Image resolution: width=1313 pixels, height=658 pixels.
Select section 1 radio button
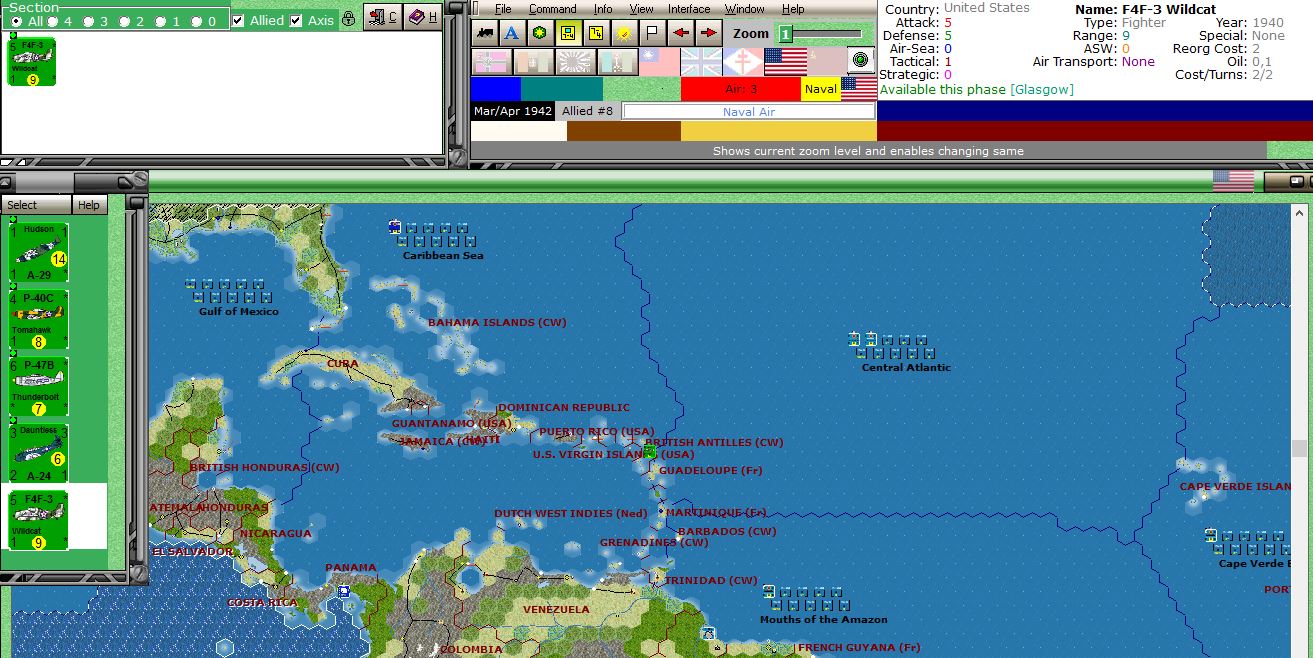coord(161,21)
